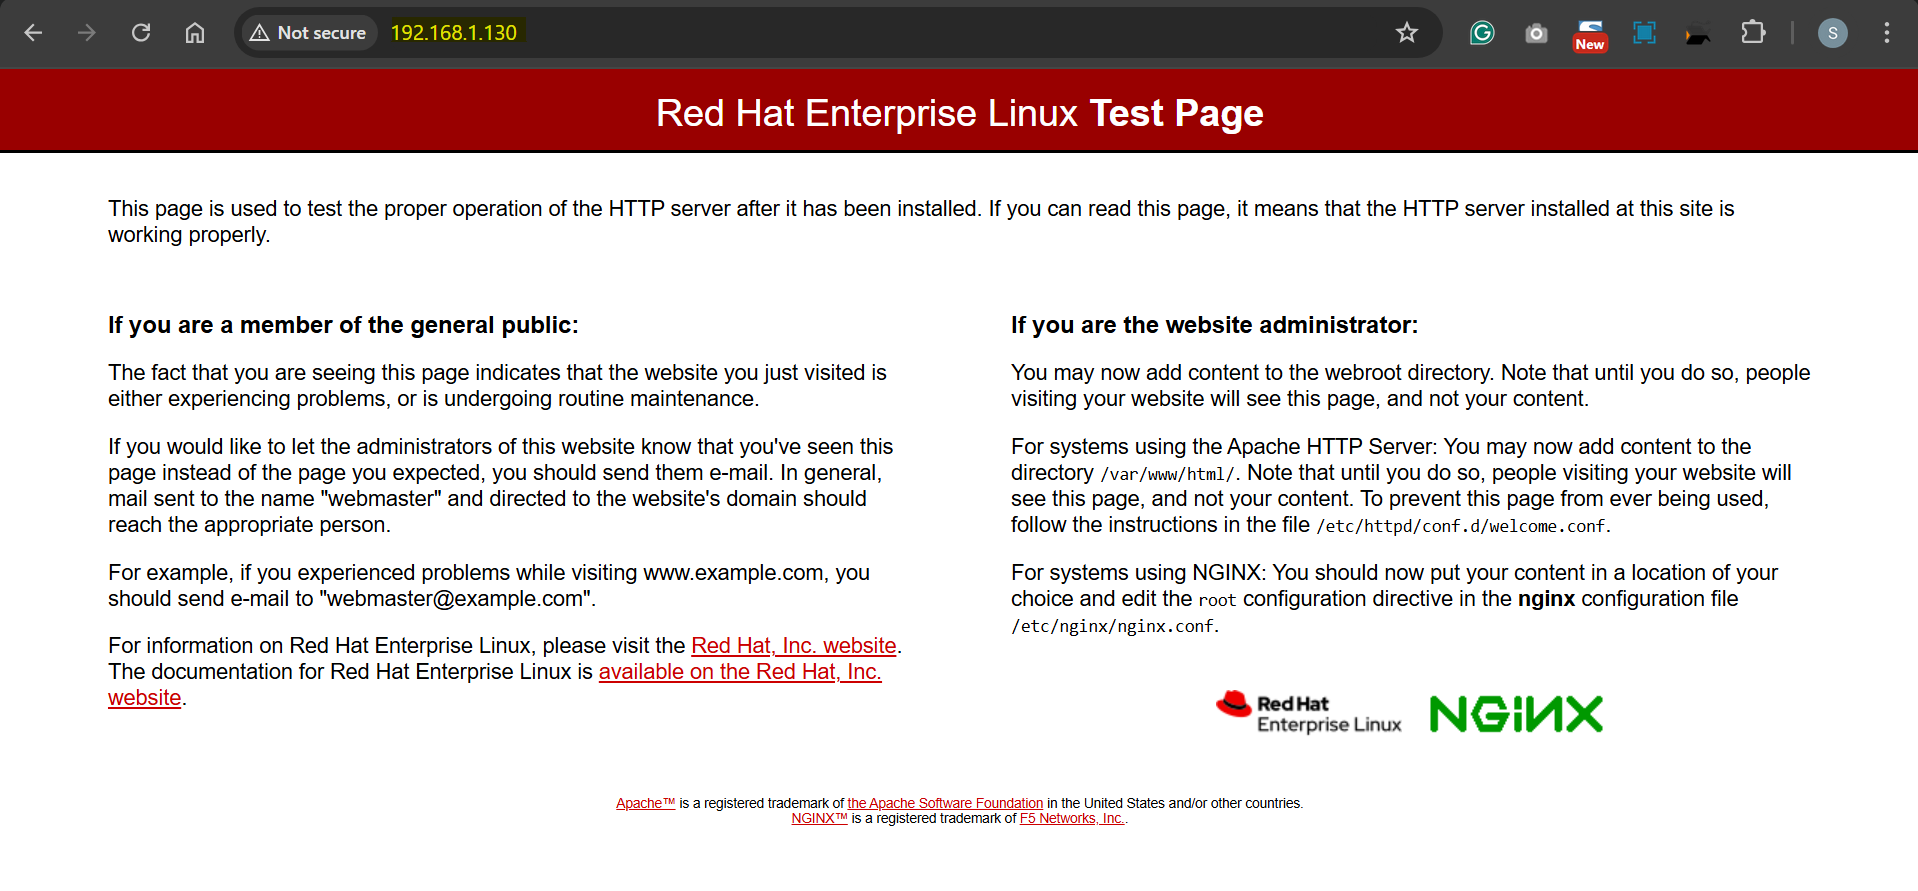Click the webmaster@example.com text
Image resolution: width=1918 pixels, height=891 pixels.
(x=455, y=599)
